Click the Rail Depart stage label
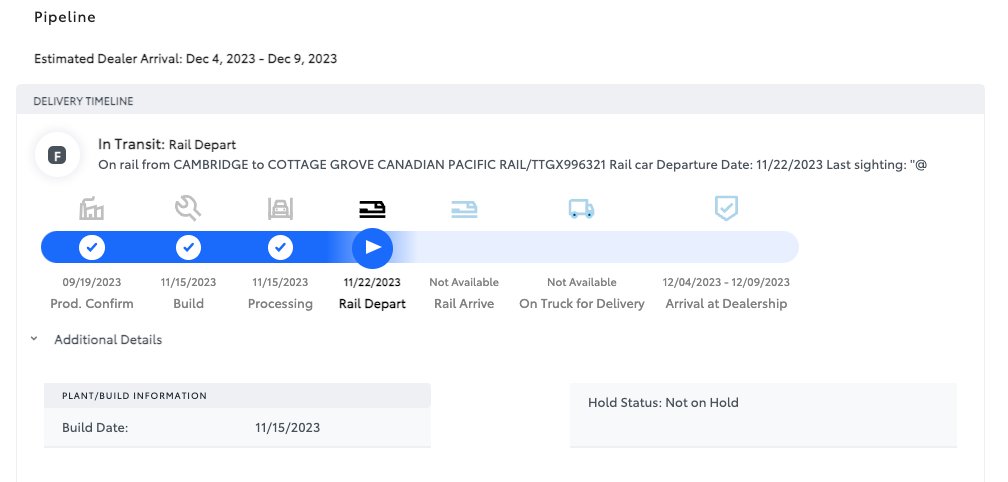This screenshot has width=1008, height=482. (x=372, y=304)
